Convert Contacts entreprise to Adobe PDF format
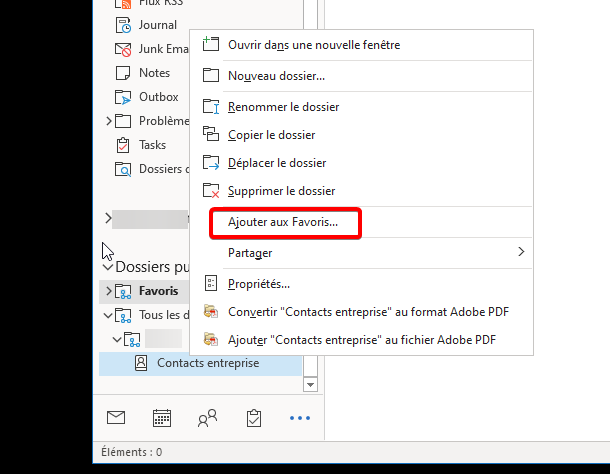This screenshot has height=474, width=610. click(x=368, y=312)
